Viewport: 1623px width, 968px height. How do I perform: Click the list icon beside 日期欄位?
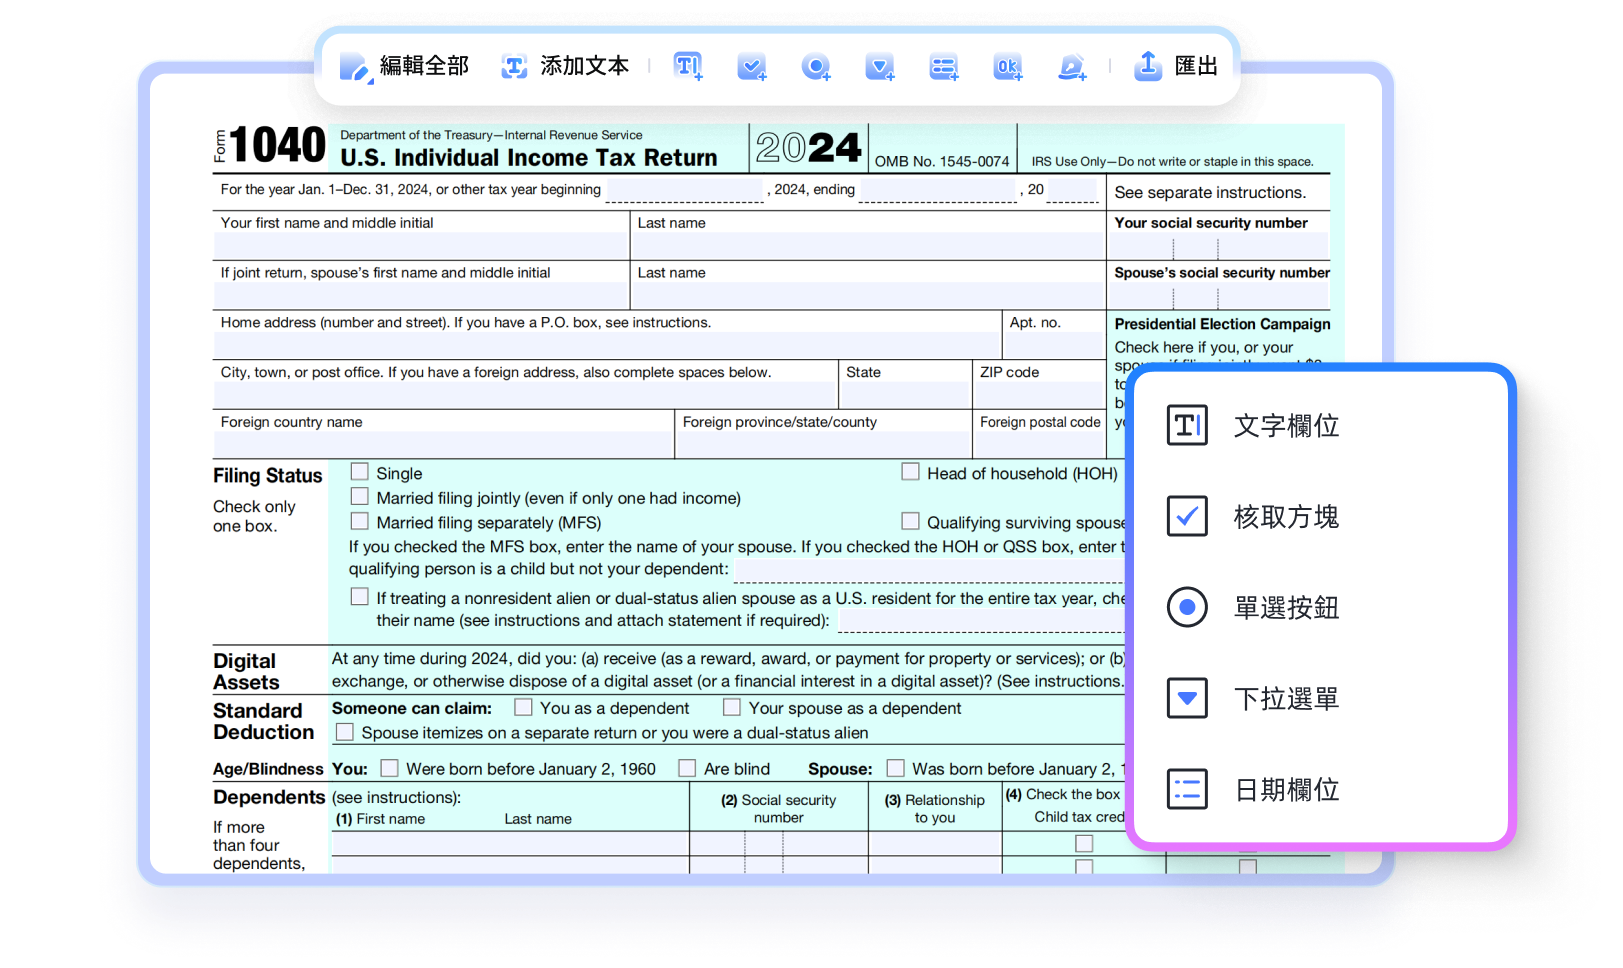tap(1187, 789)
